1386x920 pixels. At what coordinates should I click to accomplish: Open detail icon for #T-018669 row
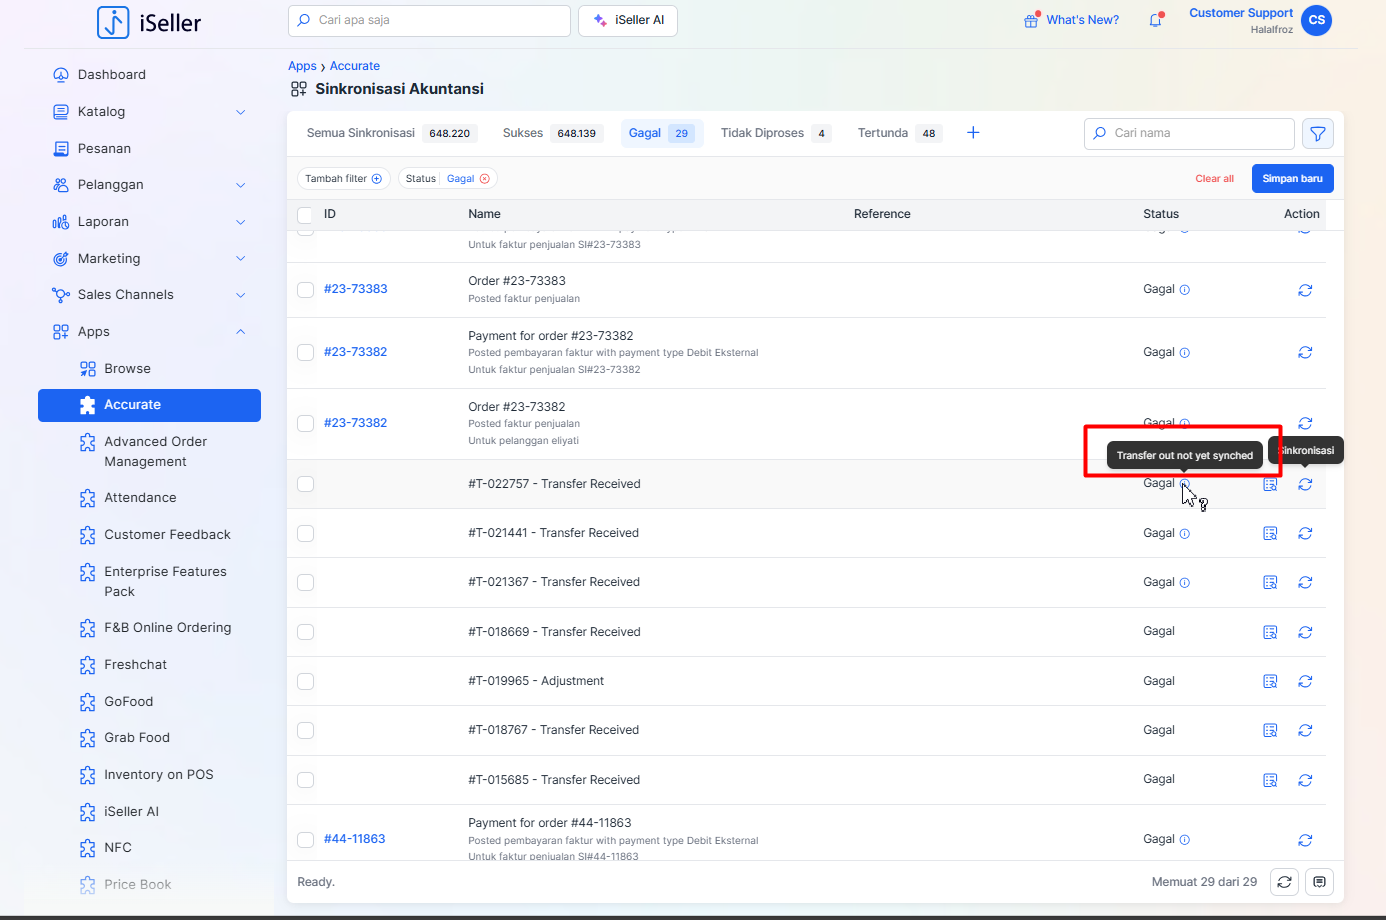(x=1270, y=632)
